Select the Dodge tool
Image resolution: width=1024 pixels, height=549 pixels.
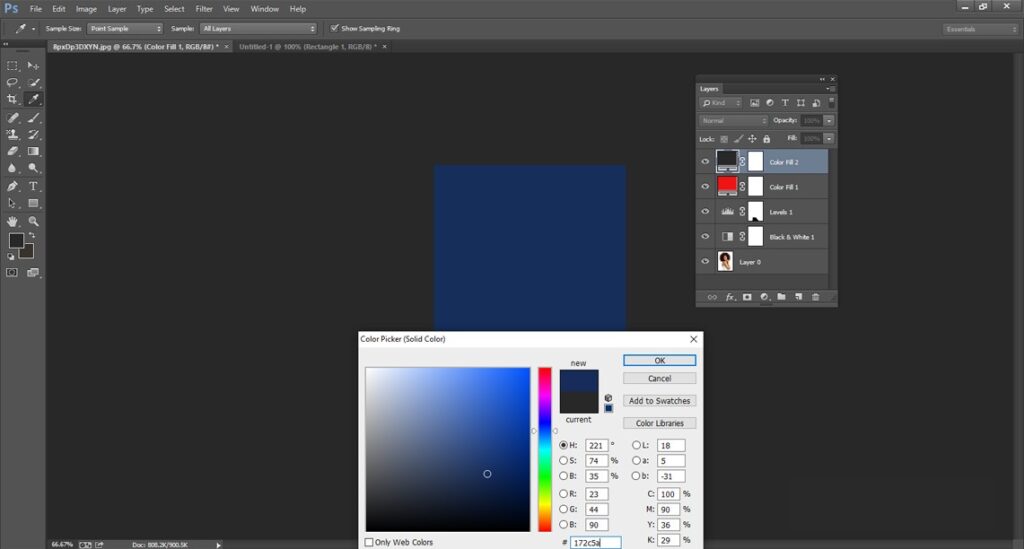click(33, 168)
